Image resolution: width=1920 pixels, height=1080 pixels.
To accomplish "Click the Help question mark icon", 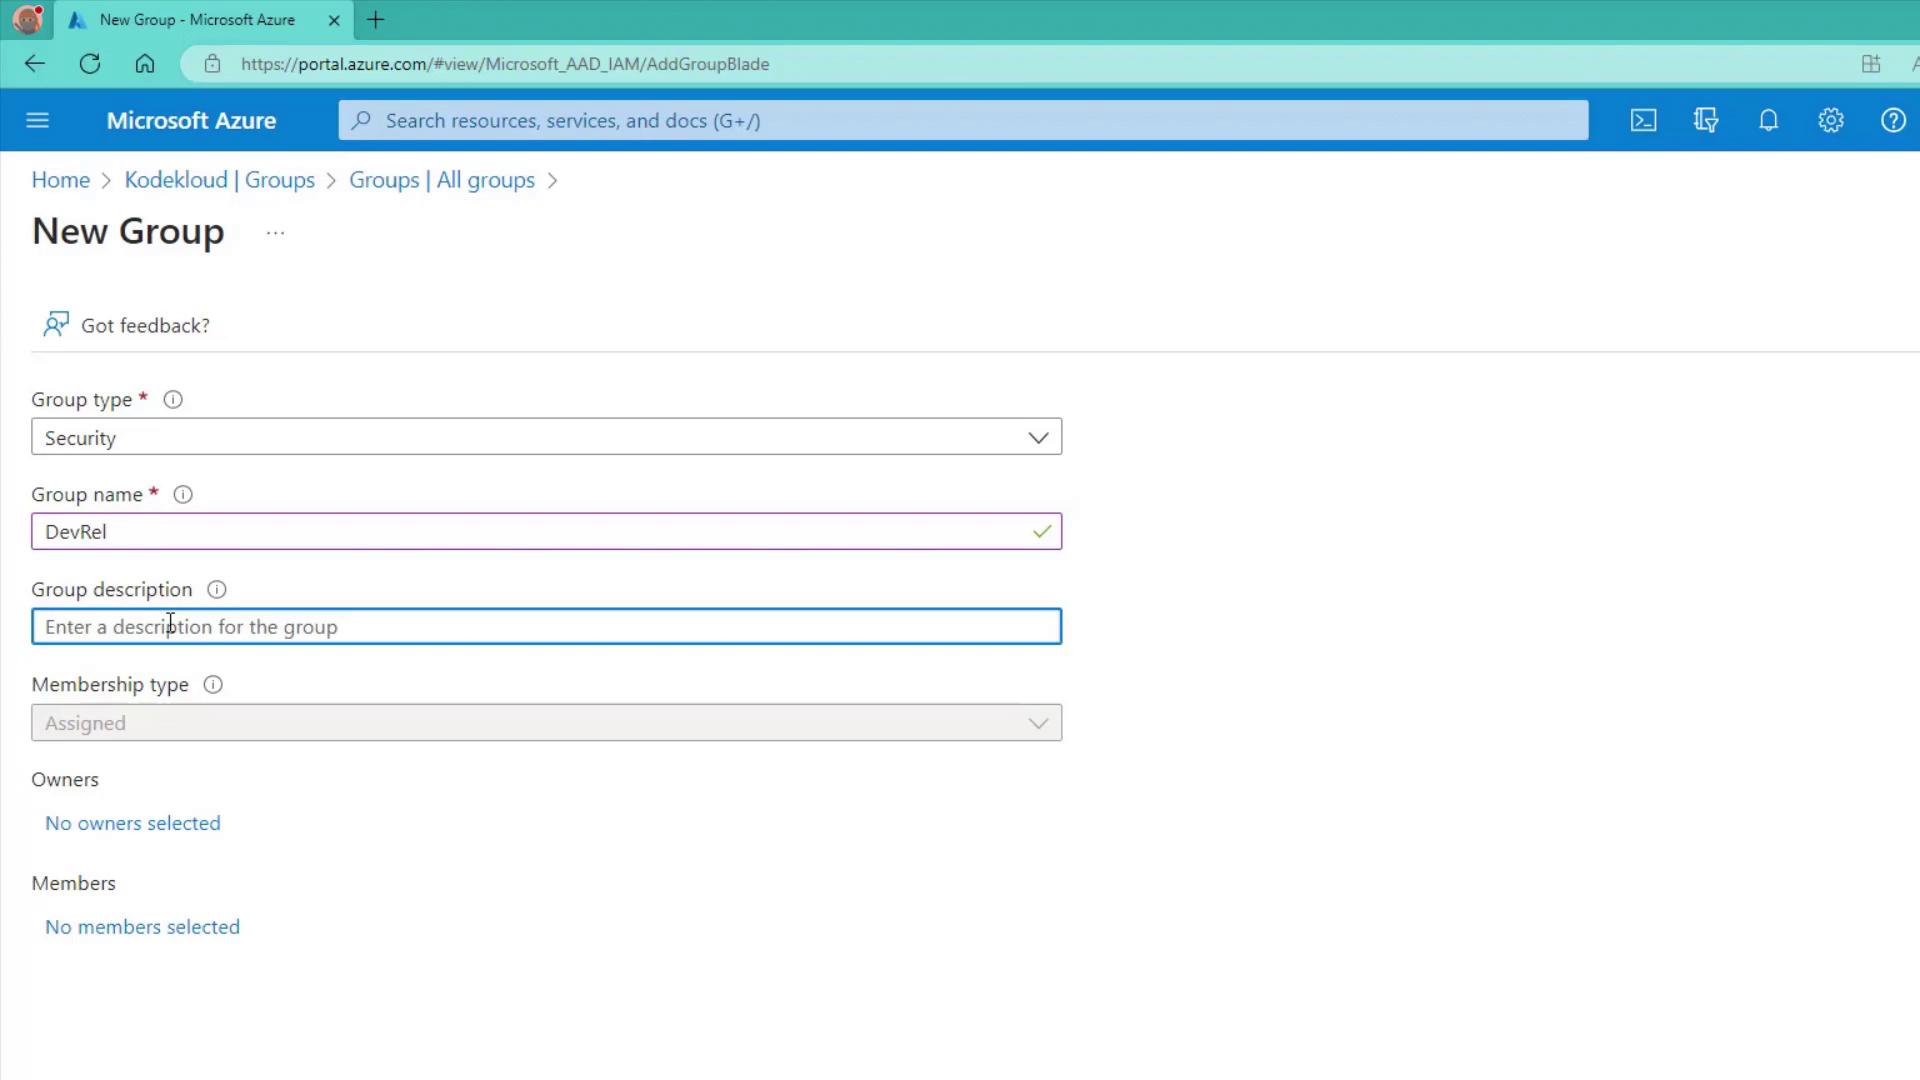I will point(1892,120).
